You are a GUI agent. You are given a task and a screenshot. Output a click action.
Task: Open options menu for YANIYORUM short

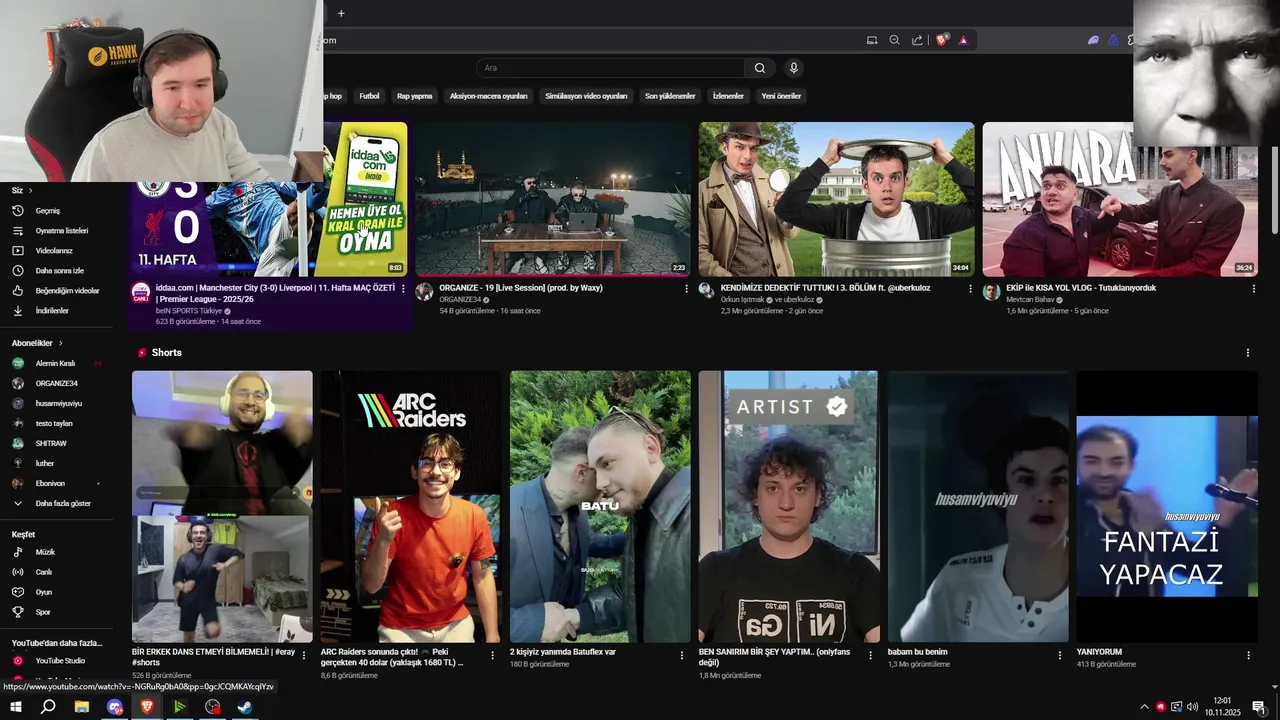[x=1248, y=656]
